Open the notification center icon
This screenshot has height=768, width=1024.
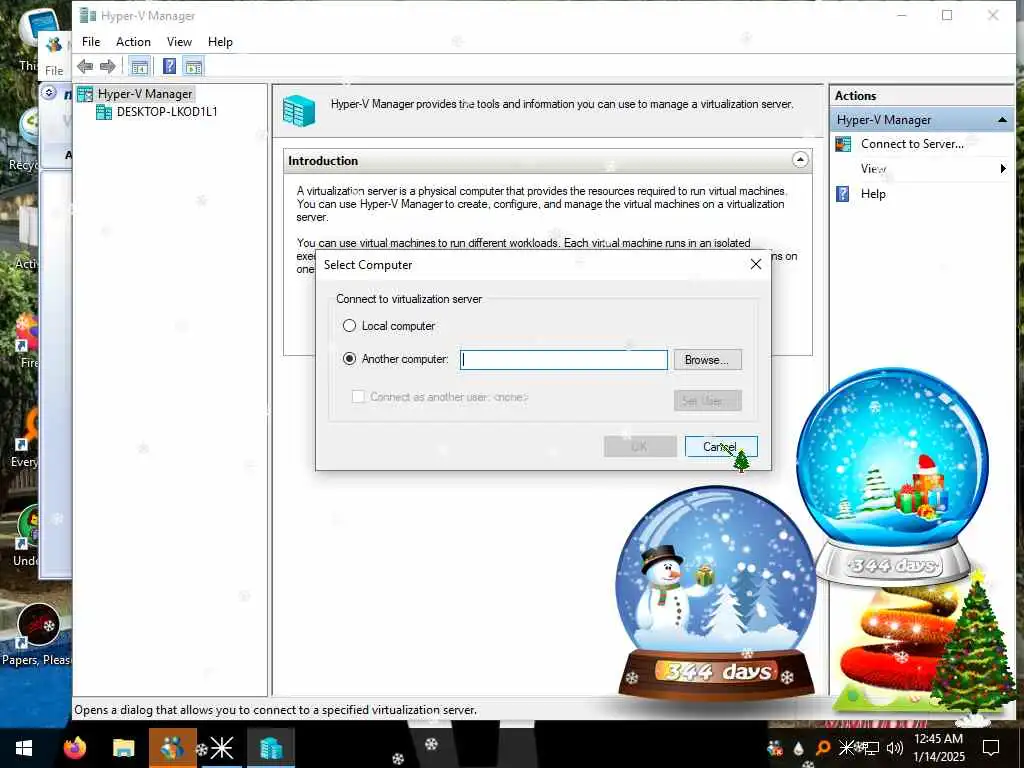tap(991, 748)
